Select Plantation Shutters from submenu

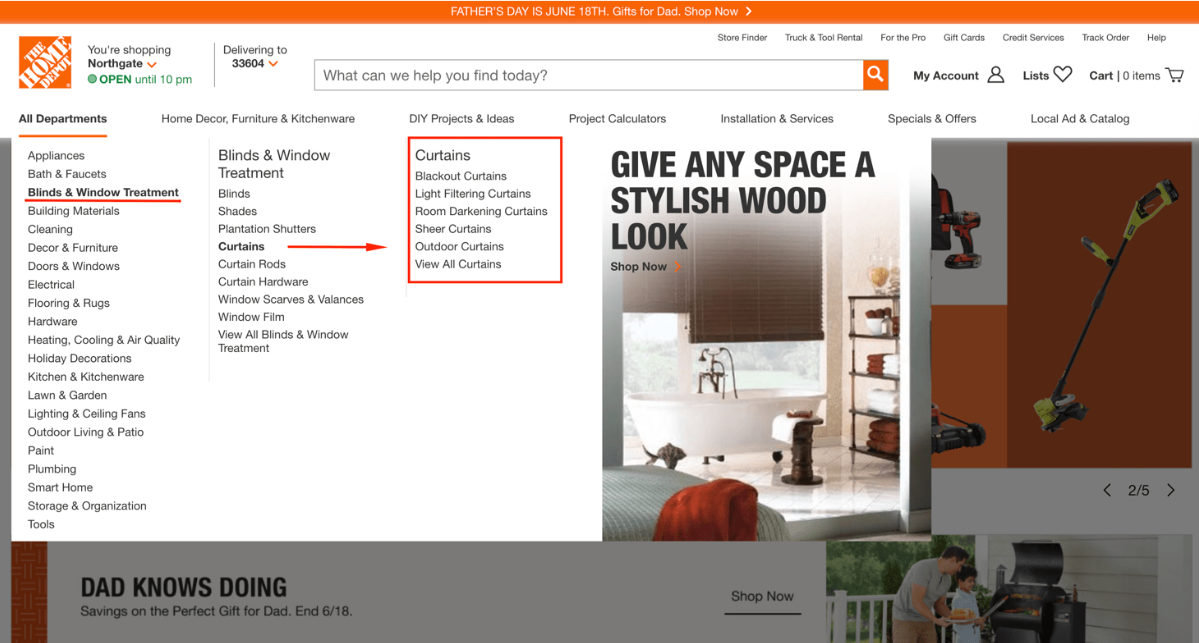click(x=267, y=229)
